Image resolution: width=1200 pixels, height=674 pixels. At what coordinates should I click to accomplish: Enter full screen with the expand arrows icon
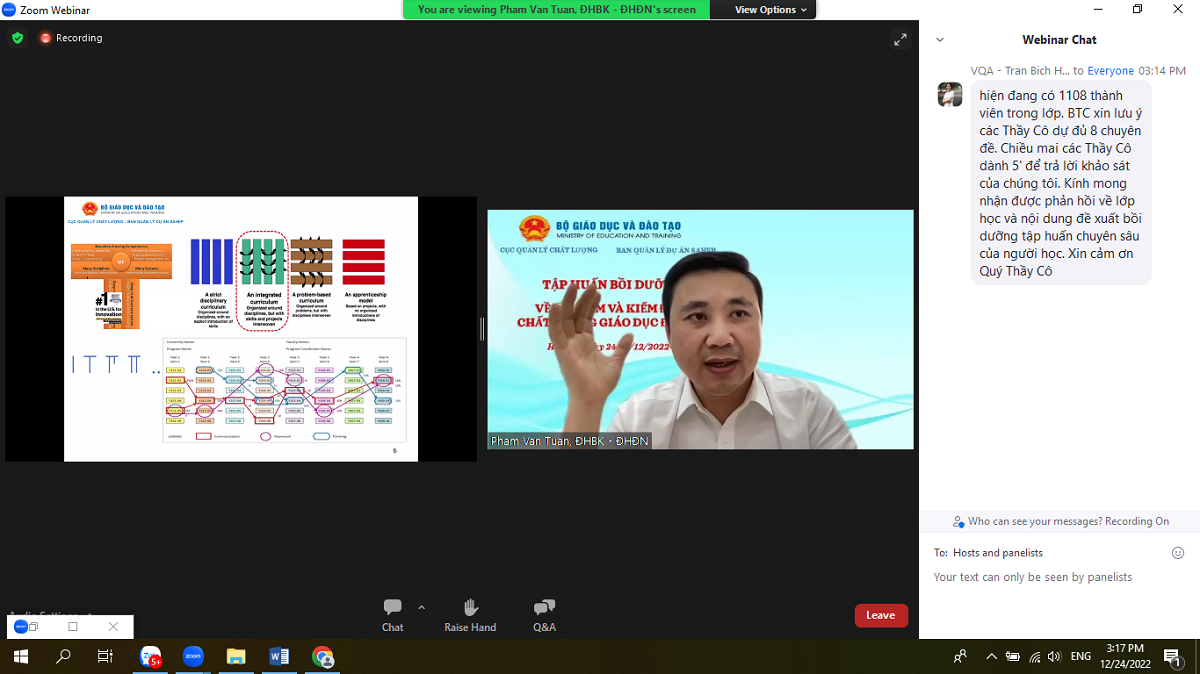click(900, 39)
